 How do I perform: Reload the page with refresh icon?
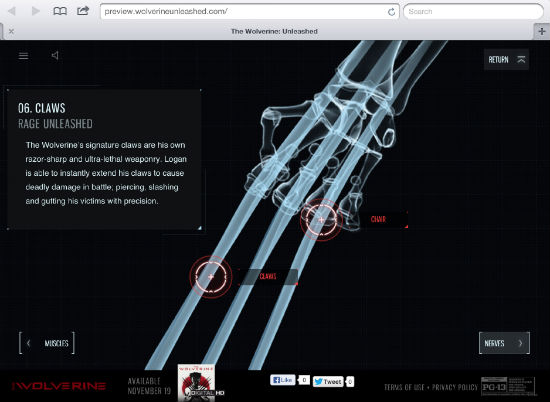tap(391, 12)
